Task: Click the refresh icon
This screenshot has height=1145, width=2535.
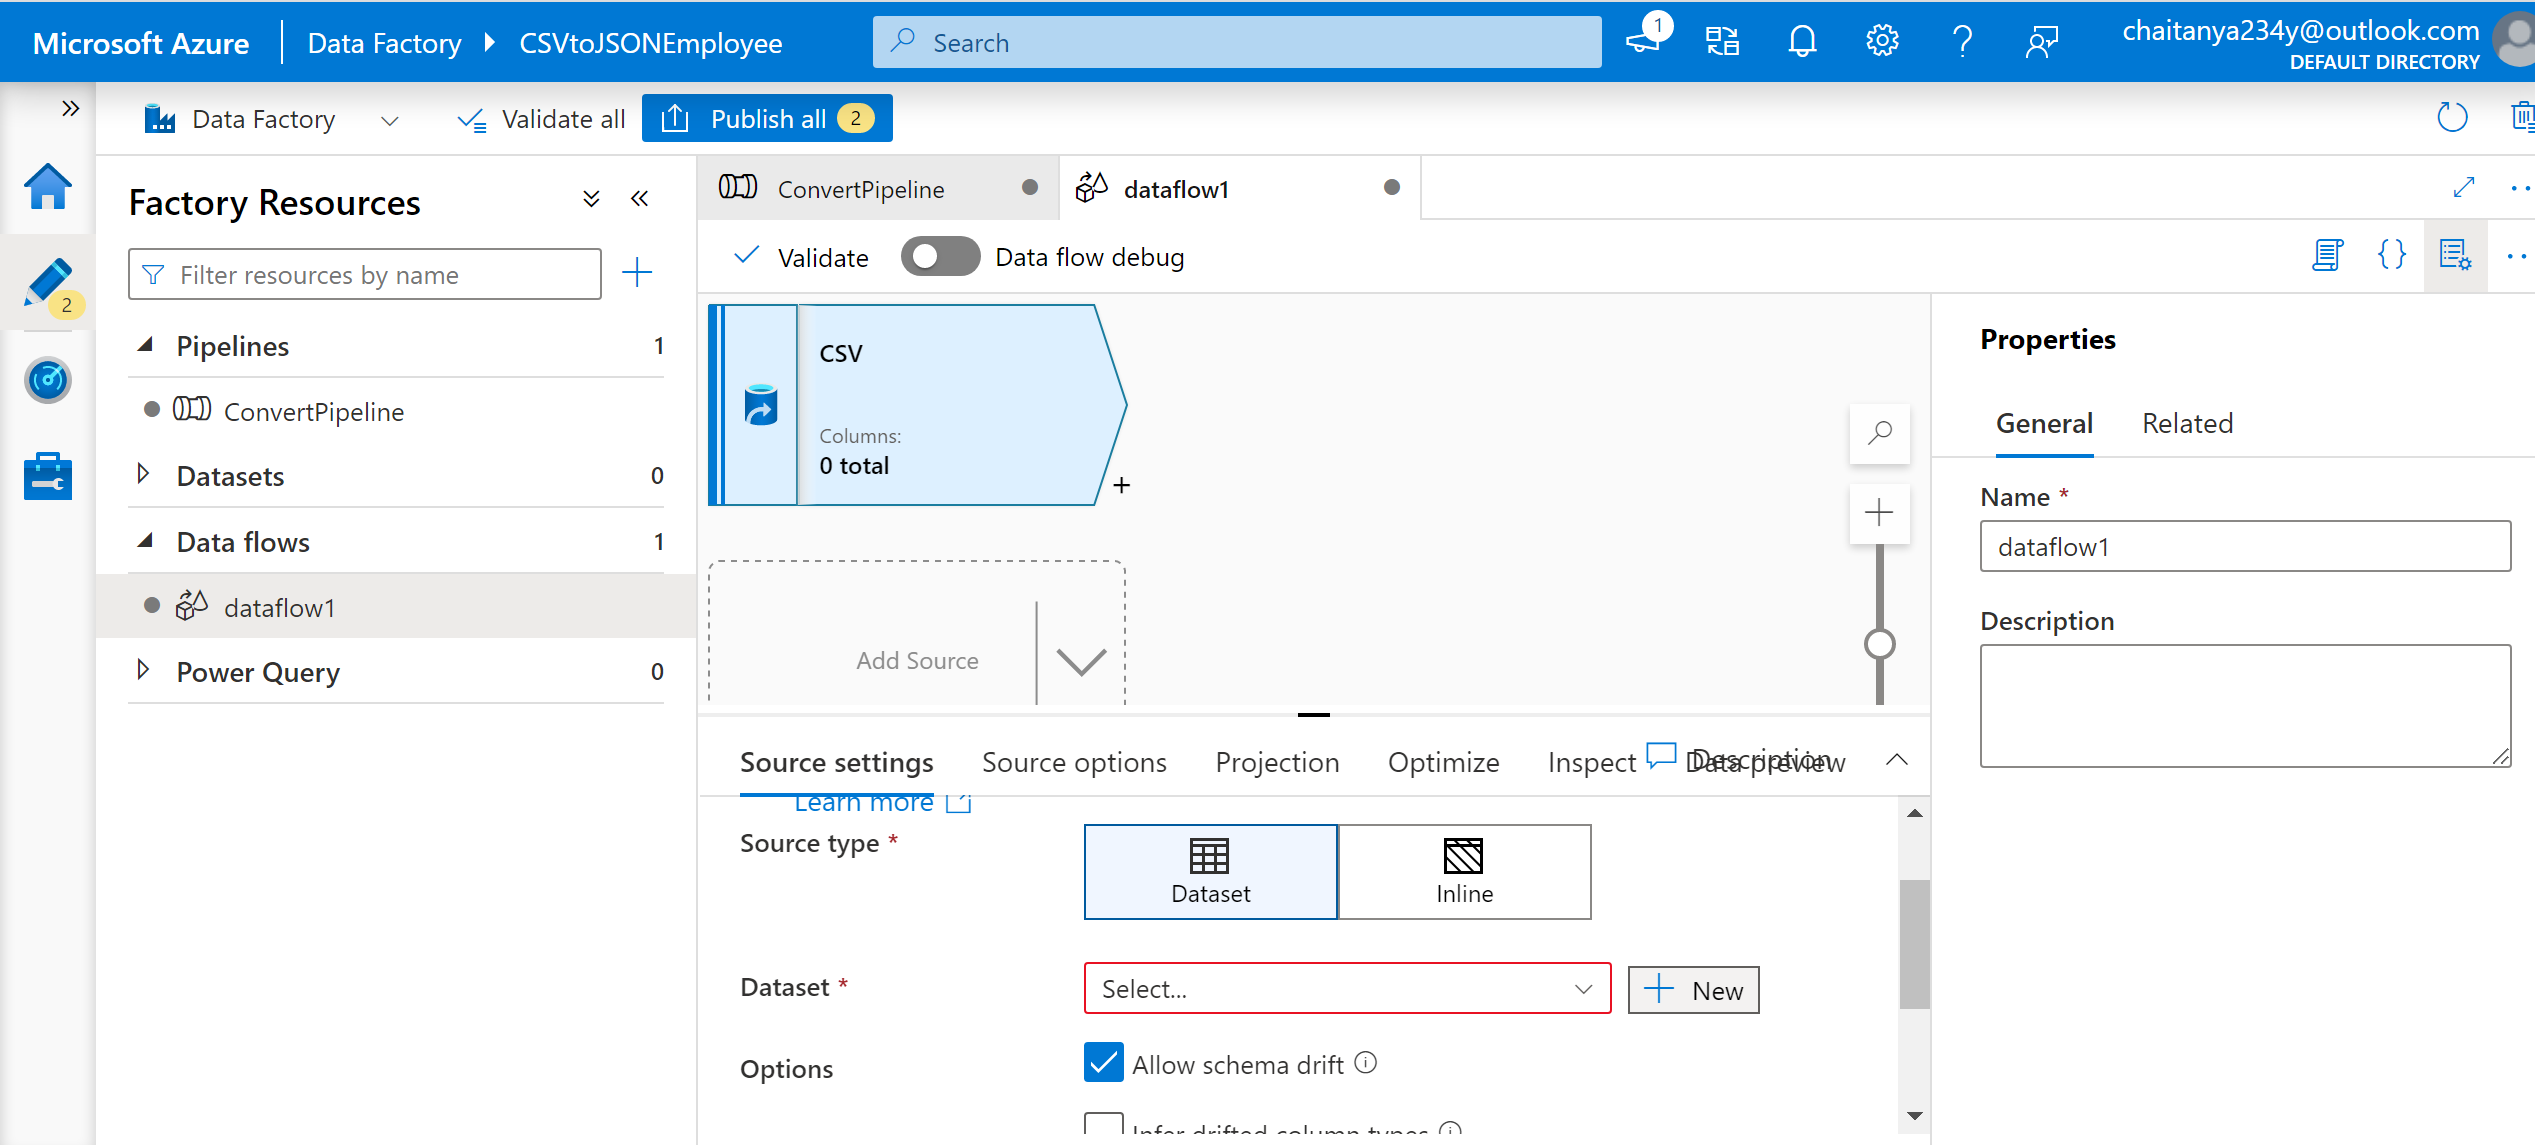Action: [x=2452, y=118]
